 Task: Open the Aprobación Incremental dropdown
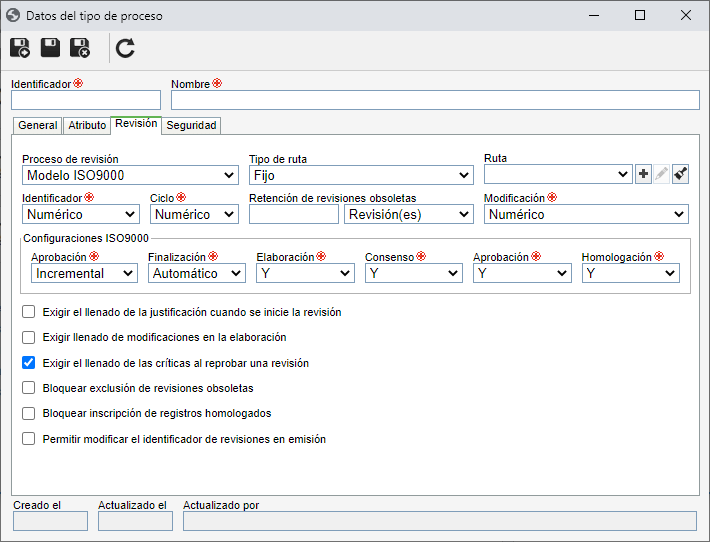84,273
